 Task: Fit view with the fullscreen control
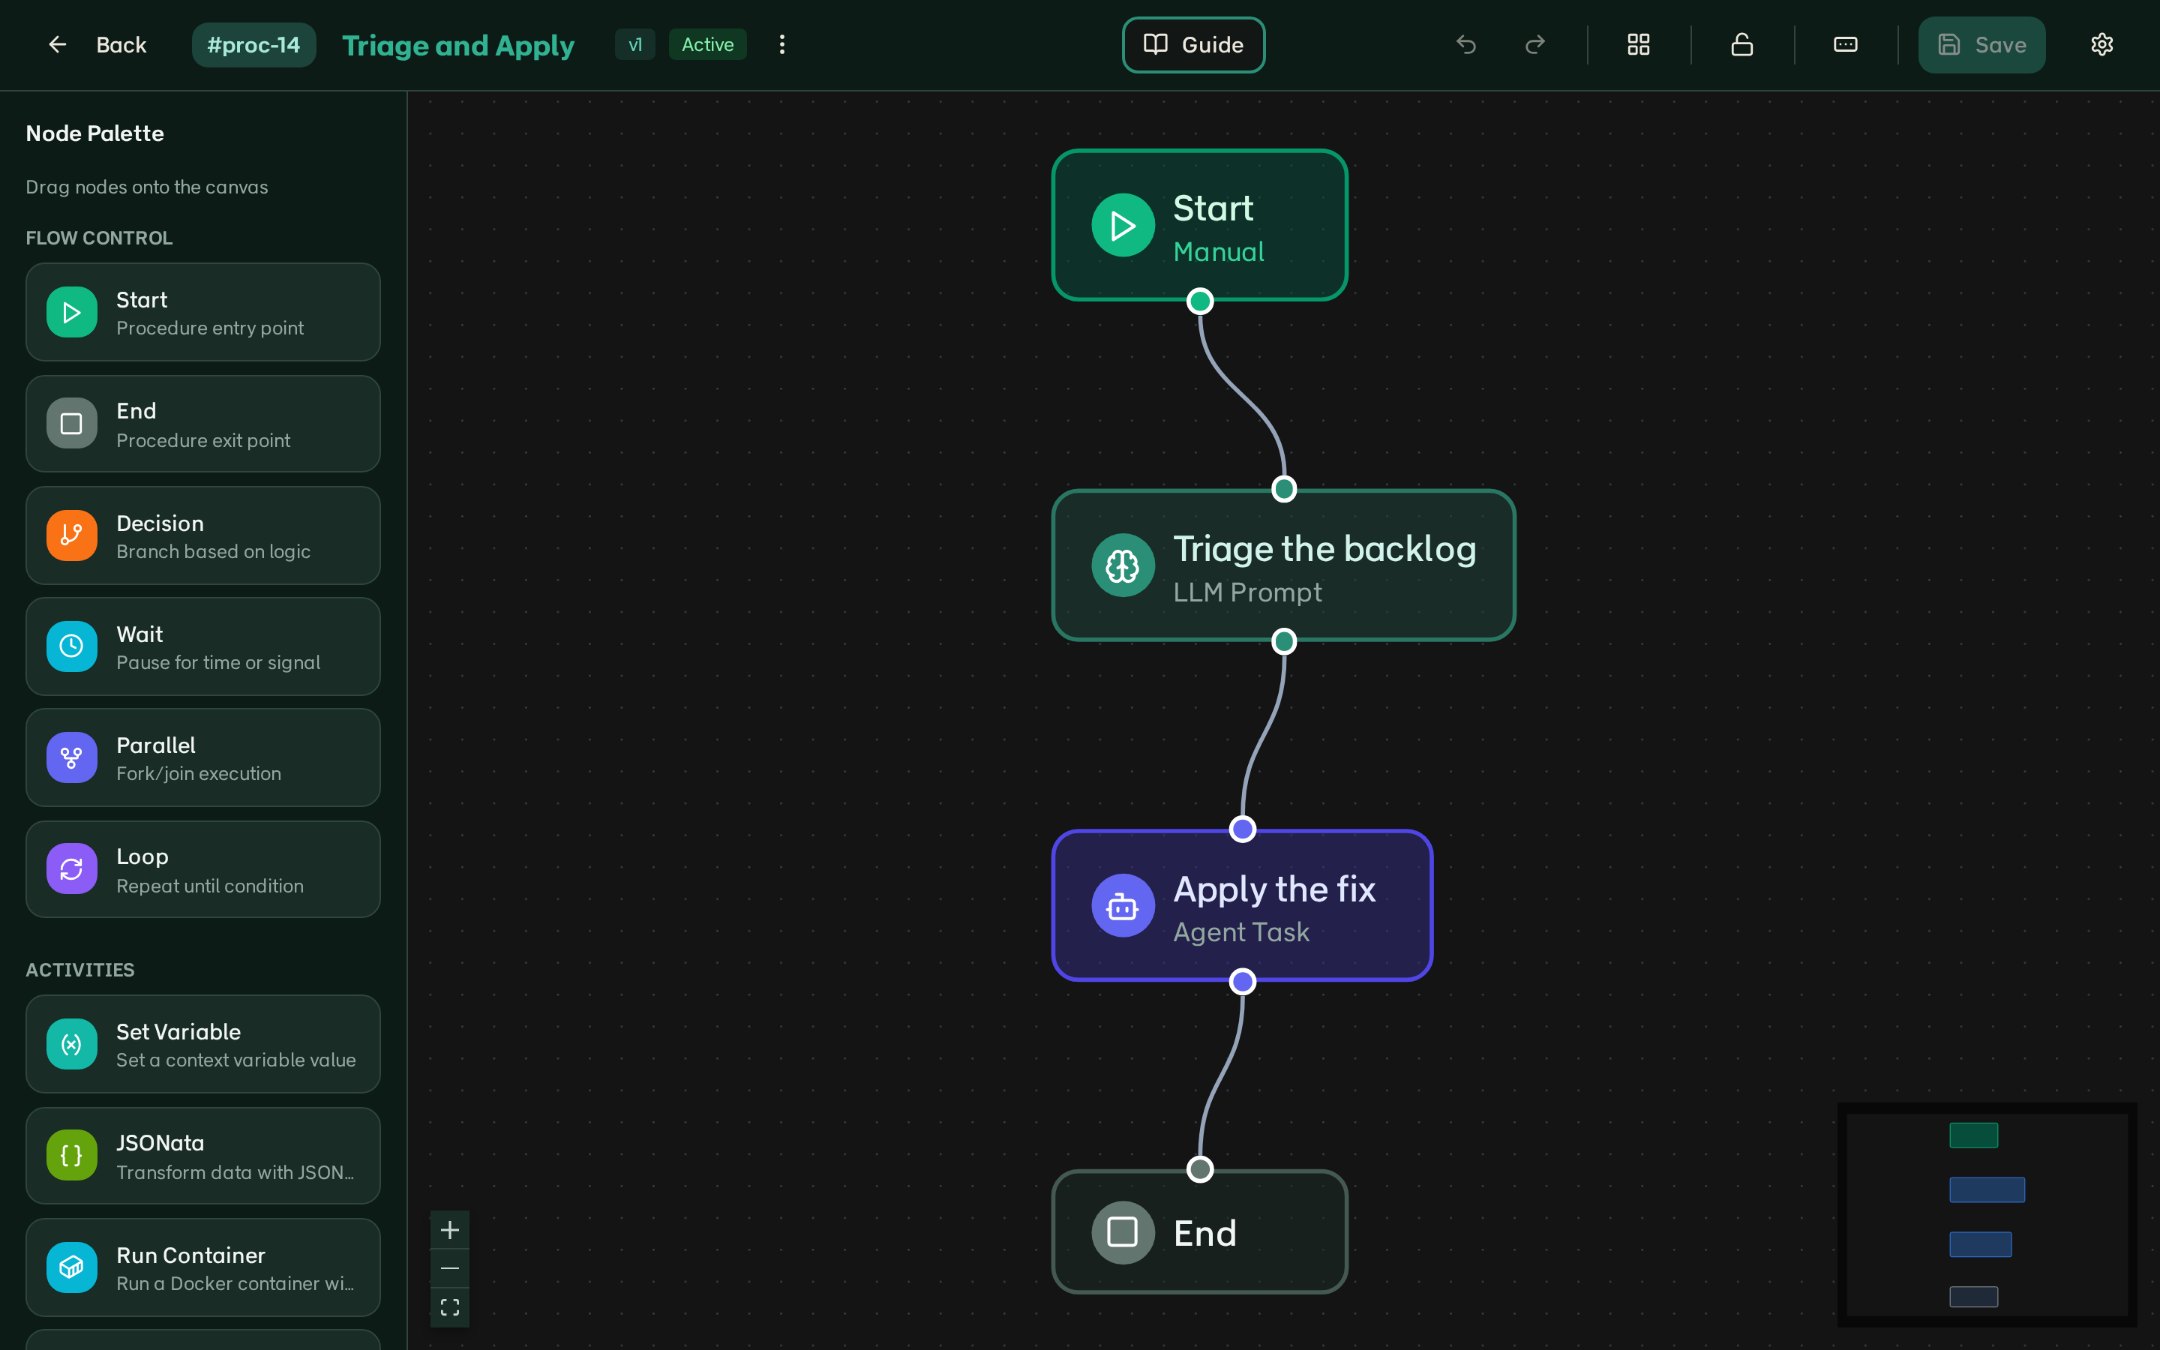(450, 1307)
